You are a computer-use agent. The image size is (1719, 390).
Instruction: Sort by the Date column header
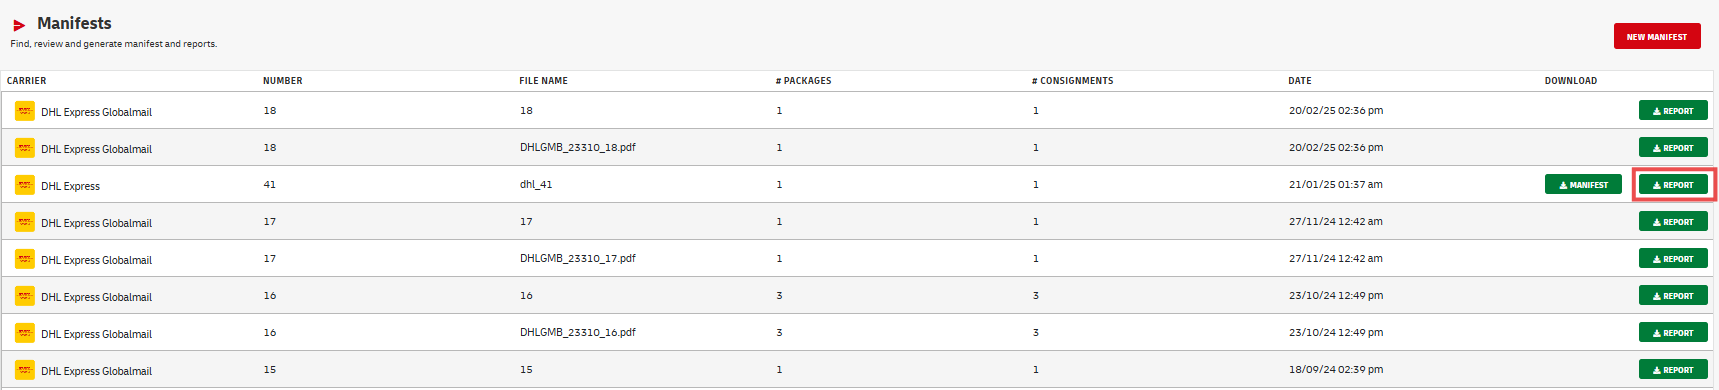click(1300, 81)
